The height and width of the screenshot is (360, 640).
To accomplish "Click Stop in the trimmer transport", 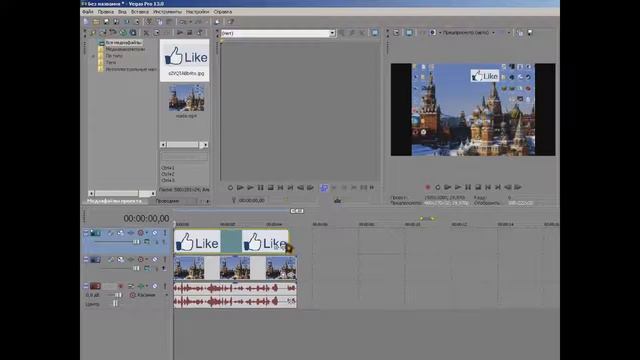I will [x=270, y=188].
